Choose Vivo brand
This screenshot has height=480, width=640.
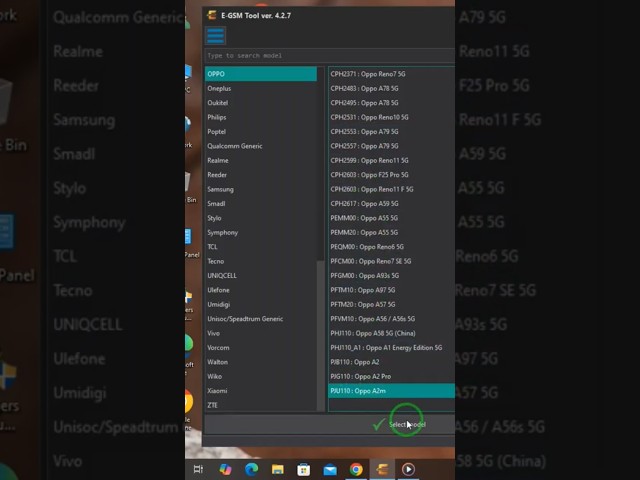(261, 333)
